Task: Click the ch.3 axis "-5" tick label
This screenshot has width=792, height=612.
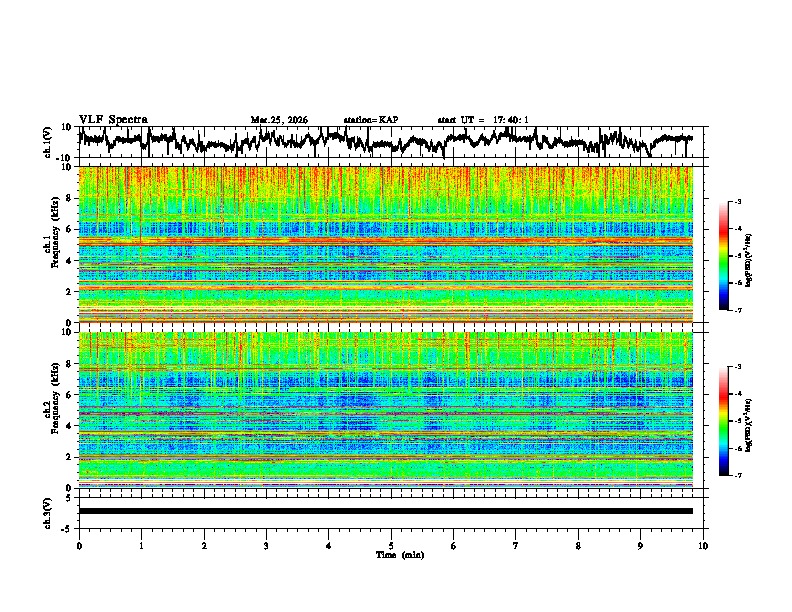Action: [x=68, y=529]
